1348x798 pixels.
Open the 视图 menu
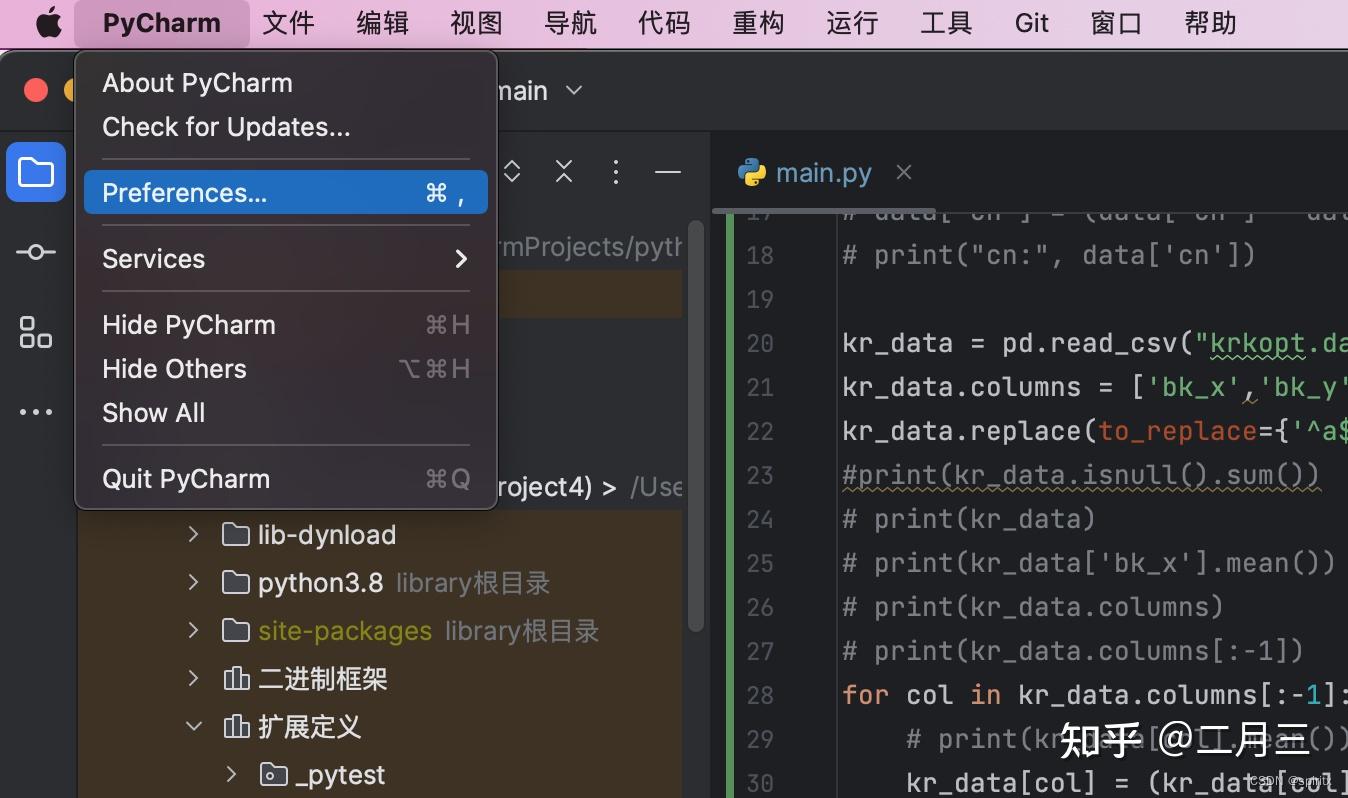click(x=475, y=22)
